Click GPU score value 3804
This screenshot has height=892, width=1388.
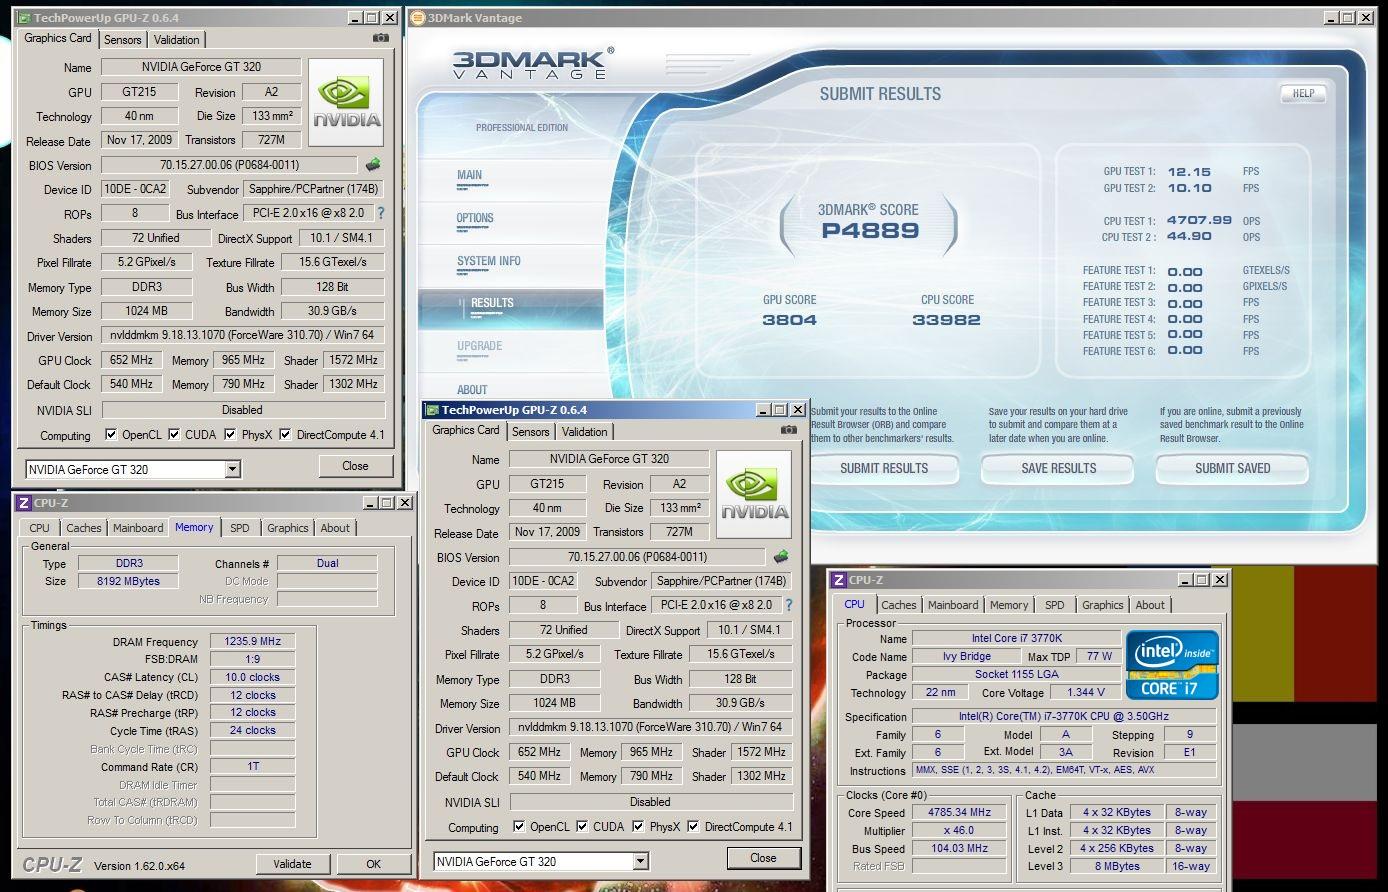click(789, 320)
